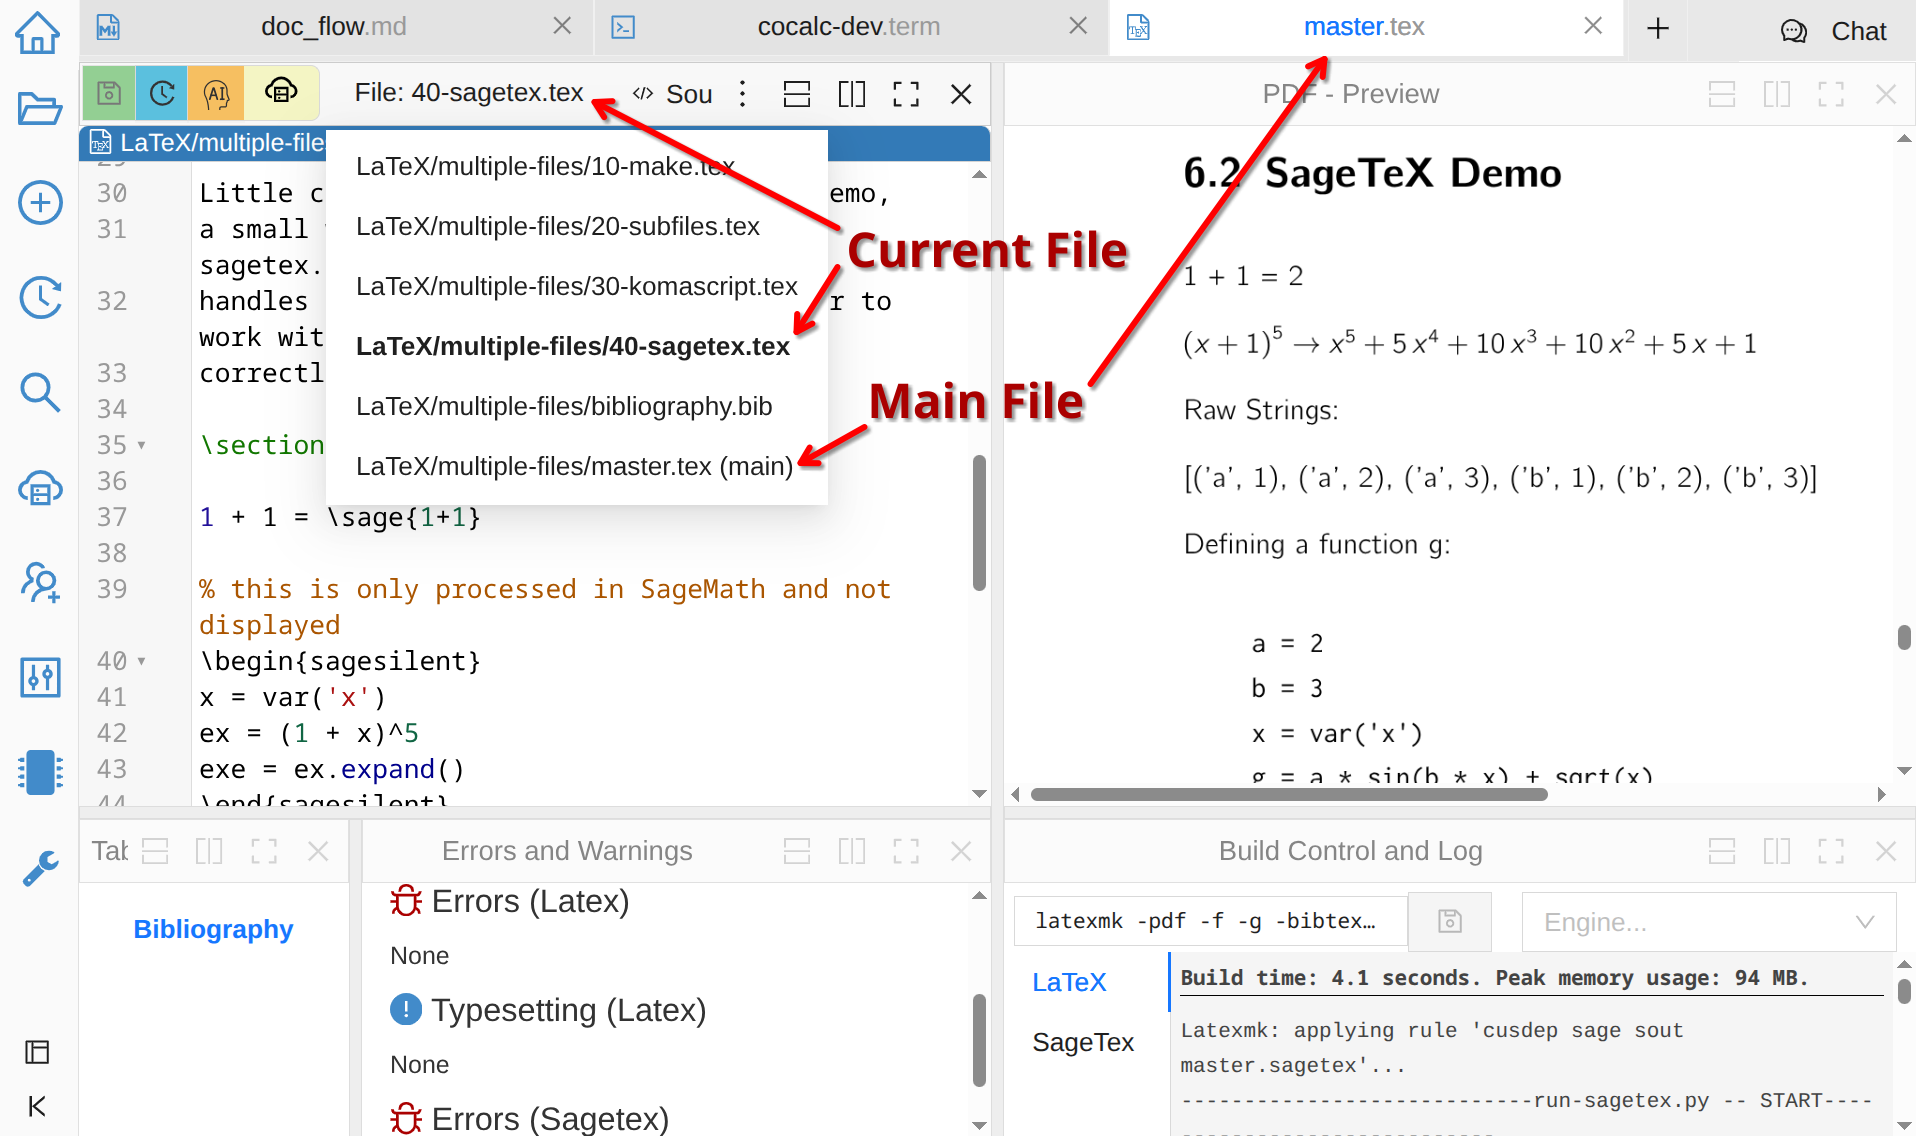This screenshot has height=1136, width=1916.
Task: Switch to the doc_flow.md tab
Action: coord(333,27)
